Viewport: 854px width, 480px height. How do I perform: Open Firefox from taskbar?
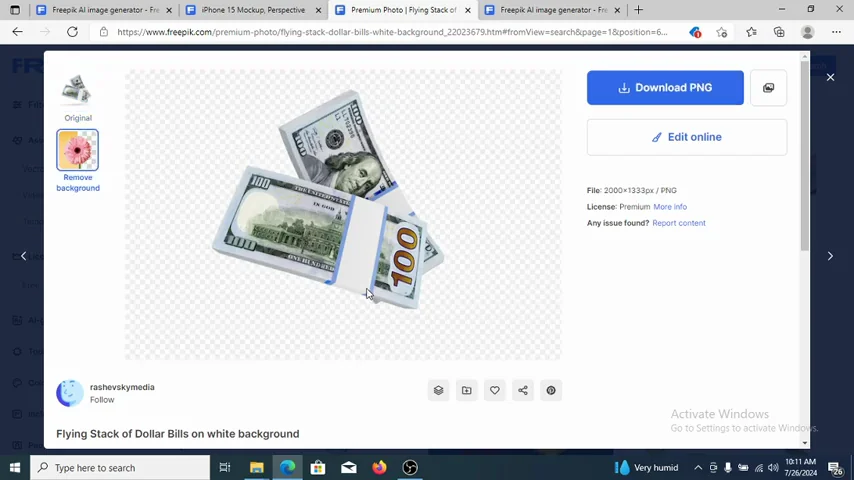379,467
